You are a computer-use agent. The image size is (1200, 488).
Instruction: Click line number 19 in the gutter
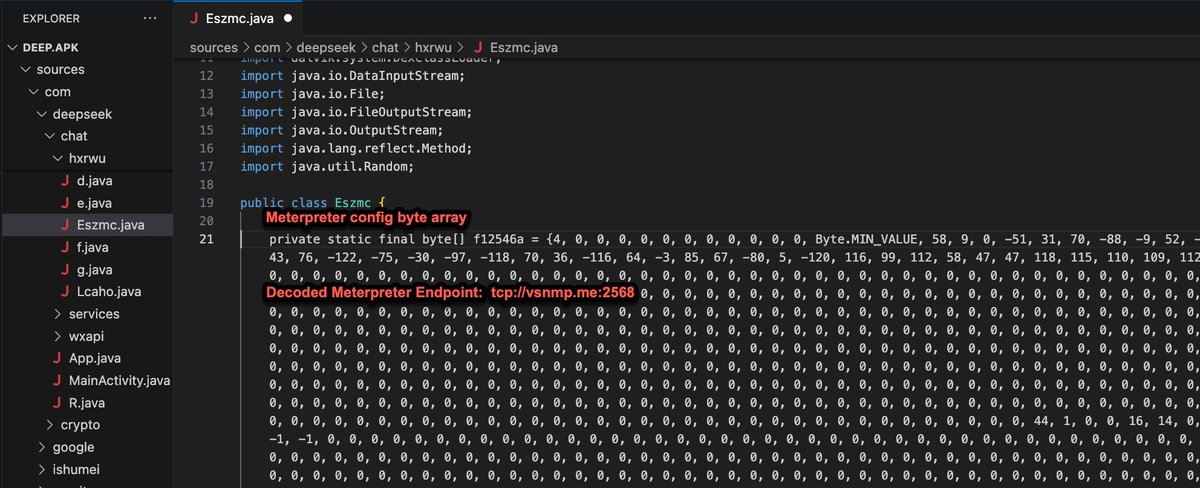pos(207,203)
